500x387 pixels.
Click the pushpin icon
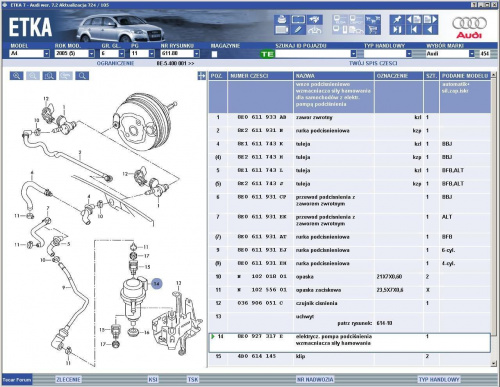[x=397, y=19]
